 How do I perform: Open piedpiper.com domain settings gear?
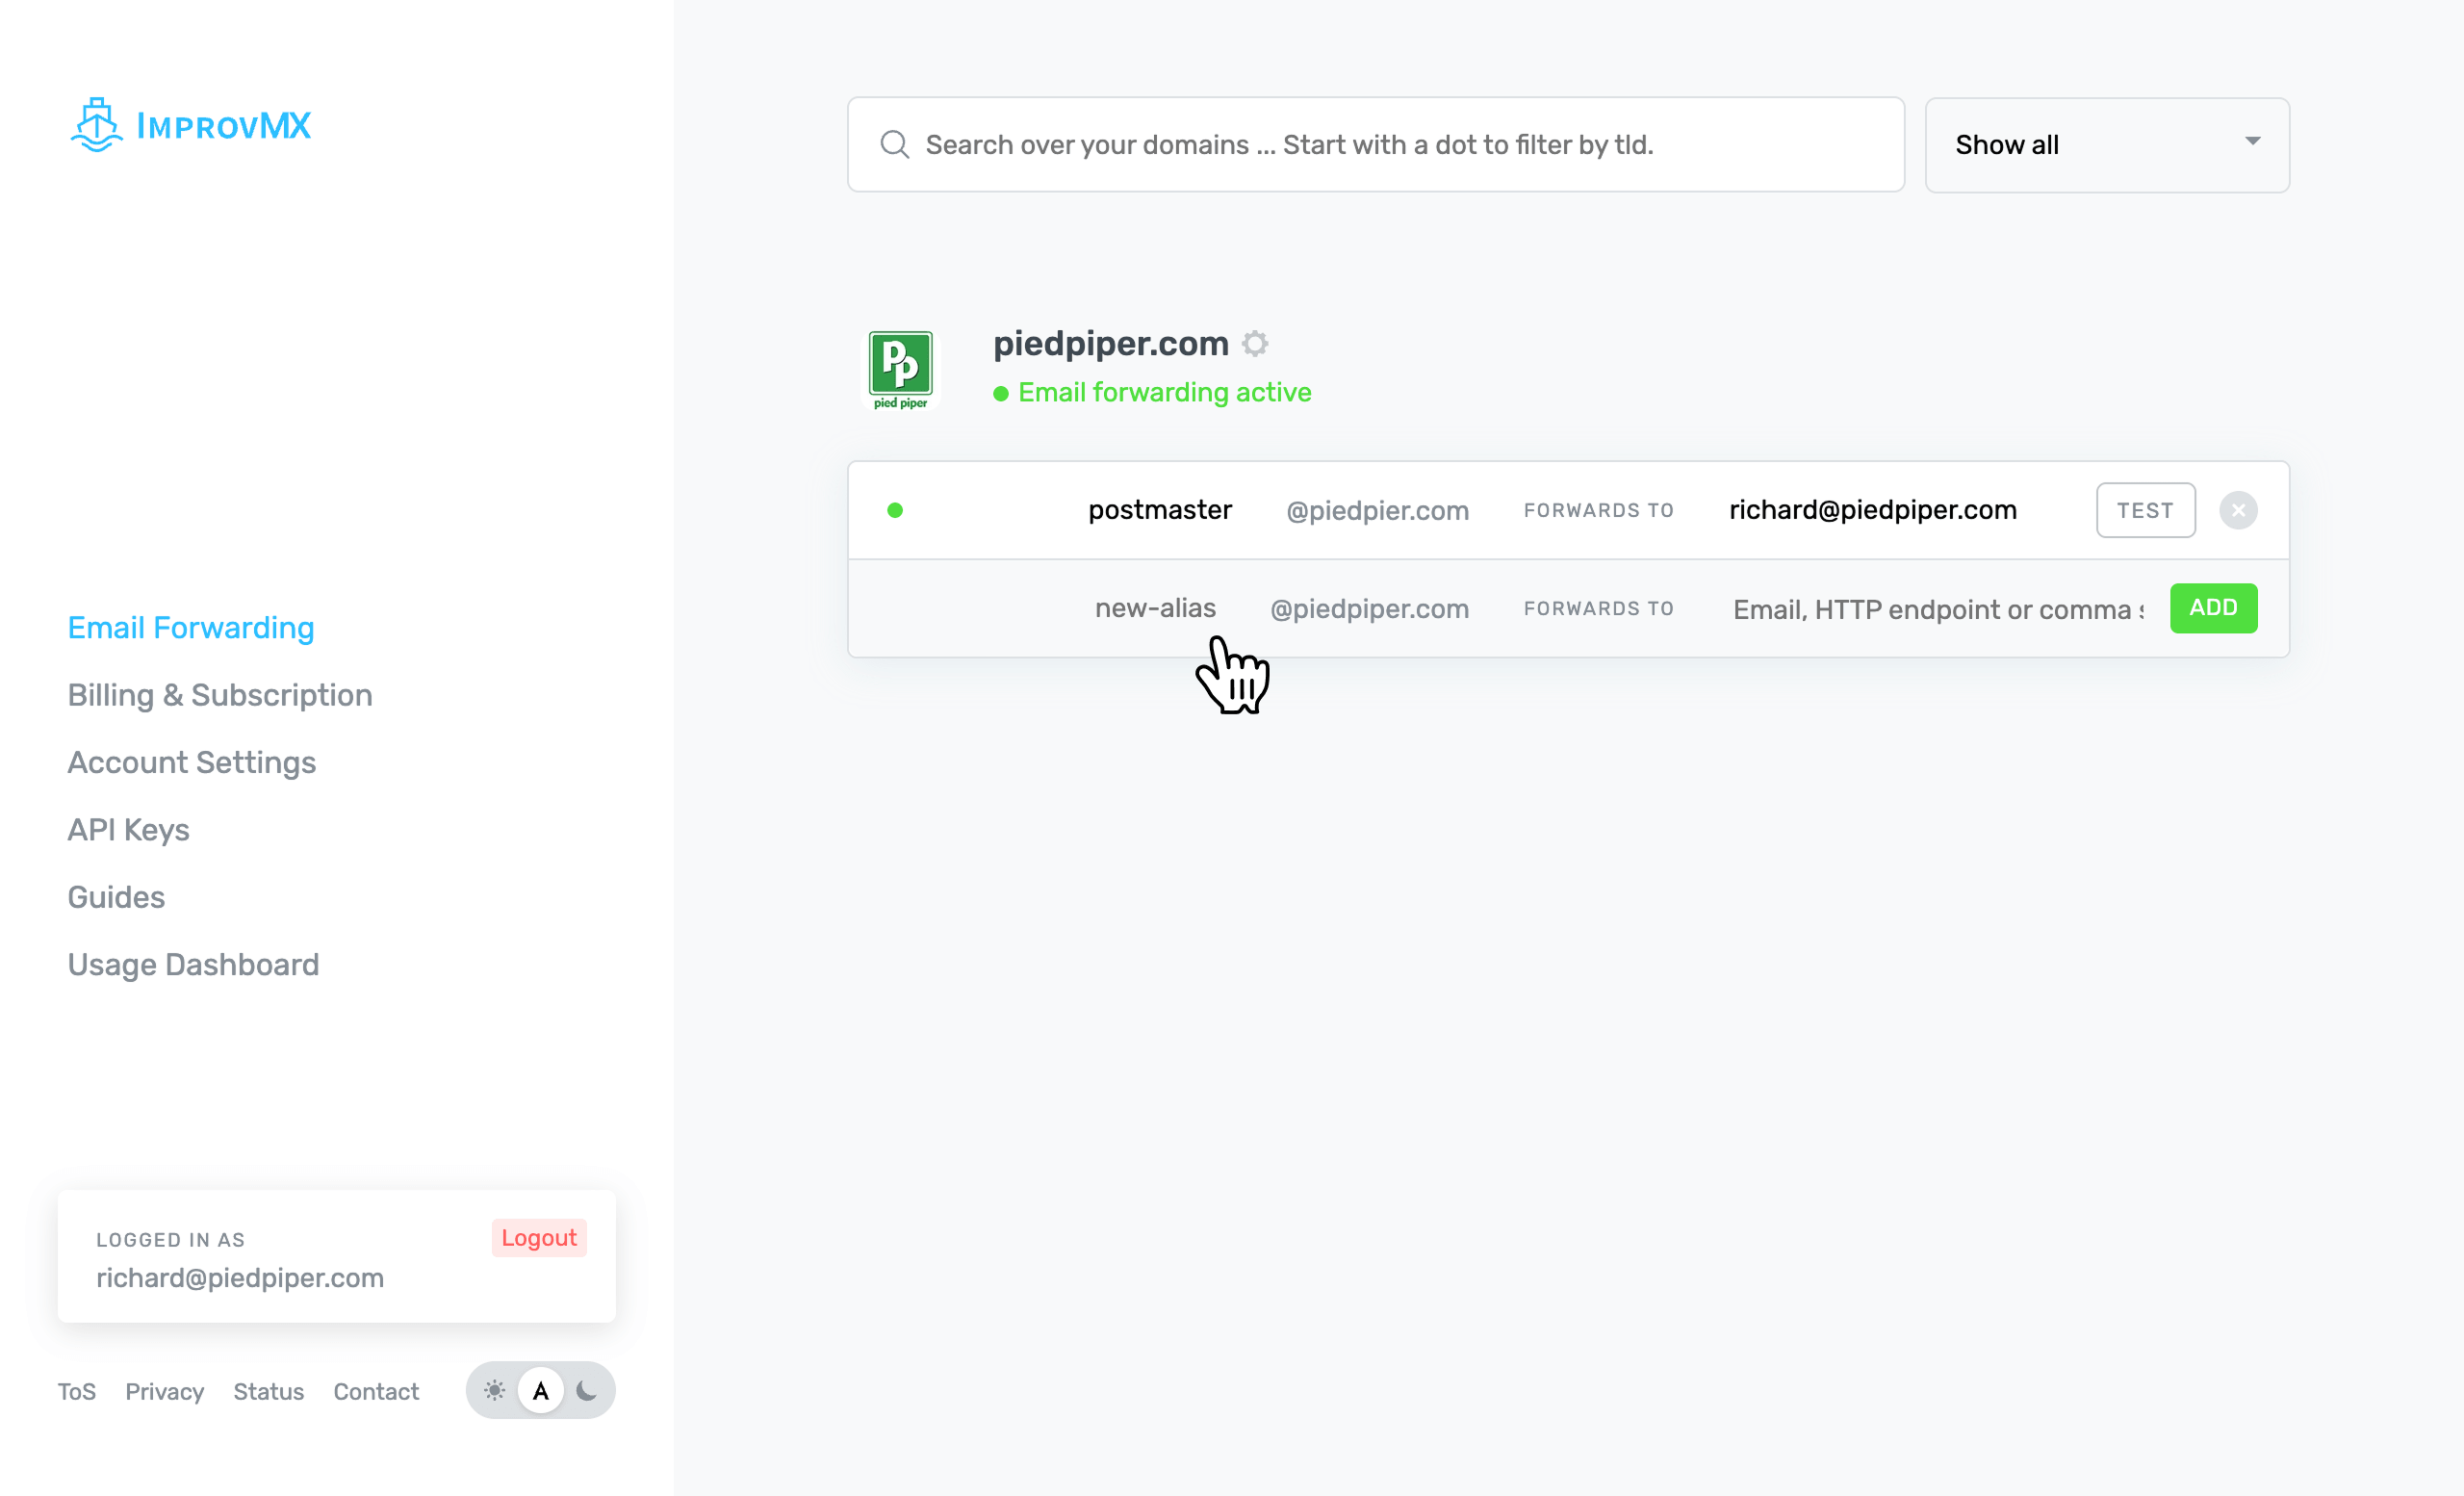click(x=1255, y=344)
